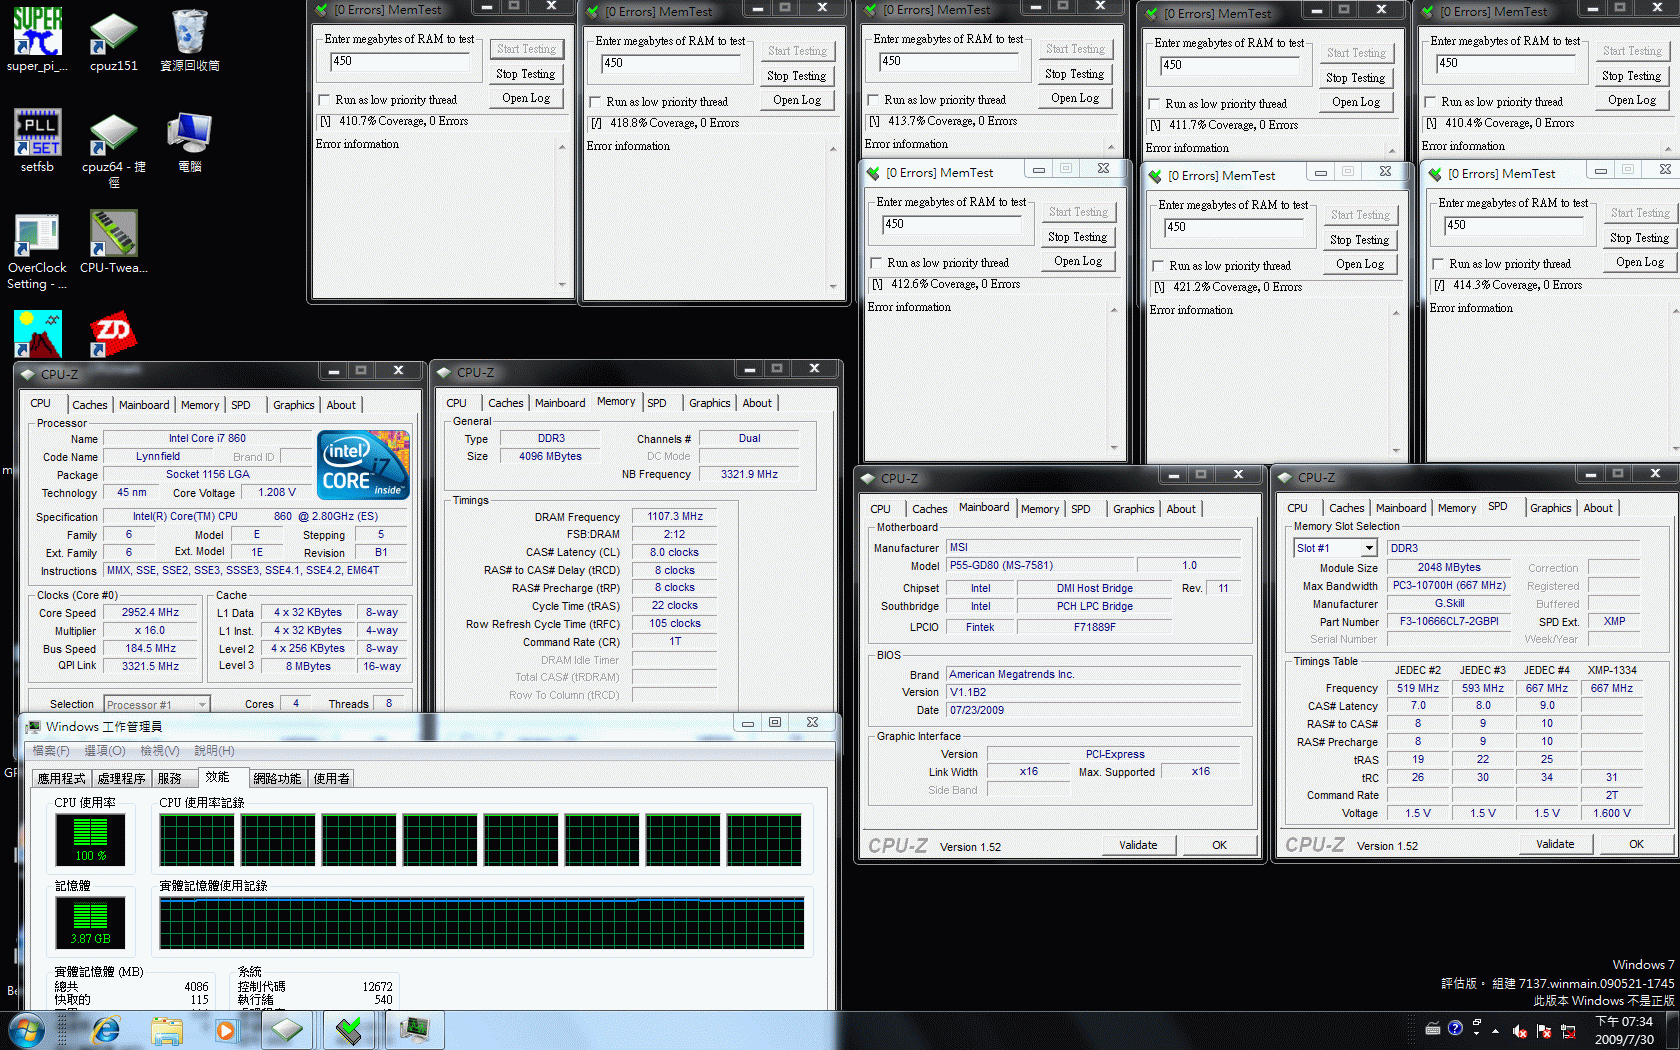The width and height of the screenshot is (1680, 1050).
Task: Click Validate in CPU-Z Mainboard window
Action: coord(1138,845)
